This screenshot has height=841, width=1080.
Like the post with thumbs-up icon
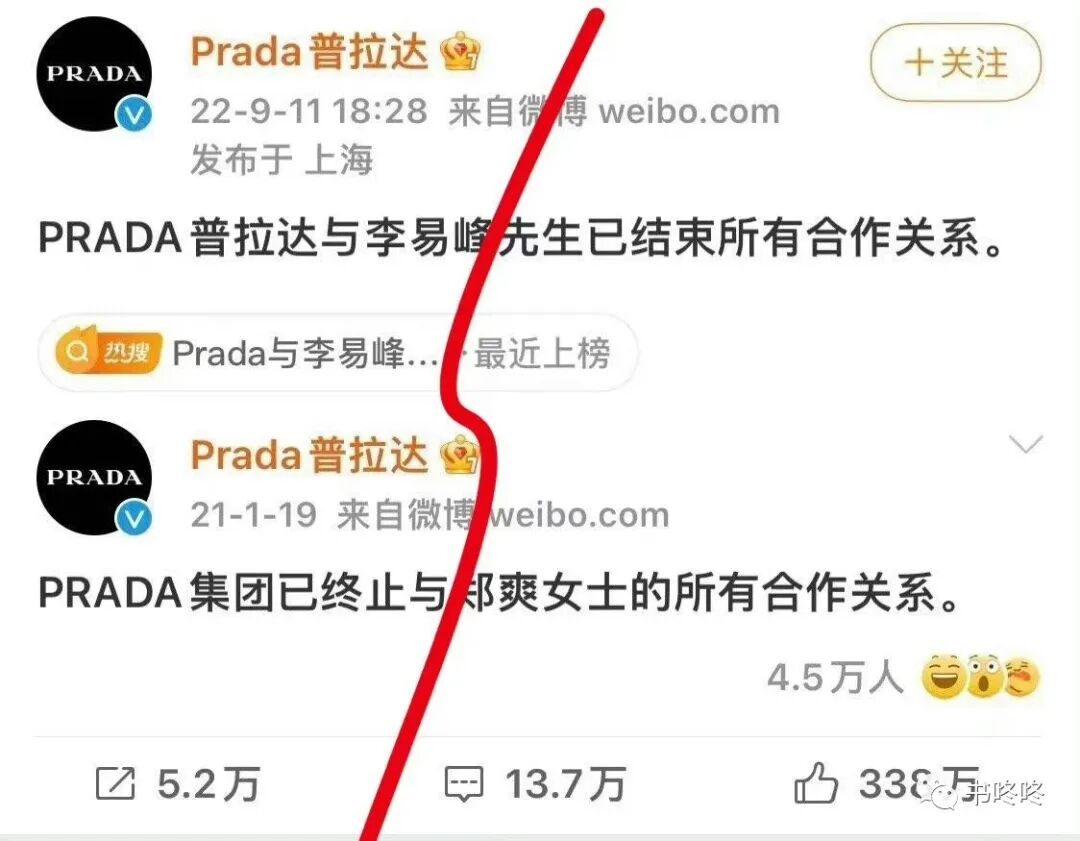point(816,782)
